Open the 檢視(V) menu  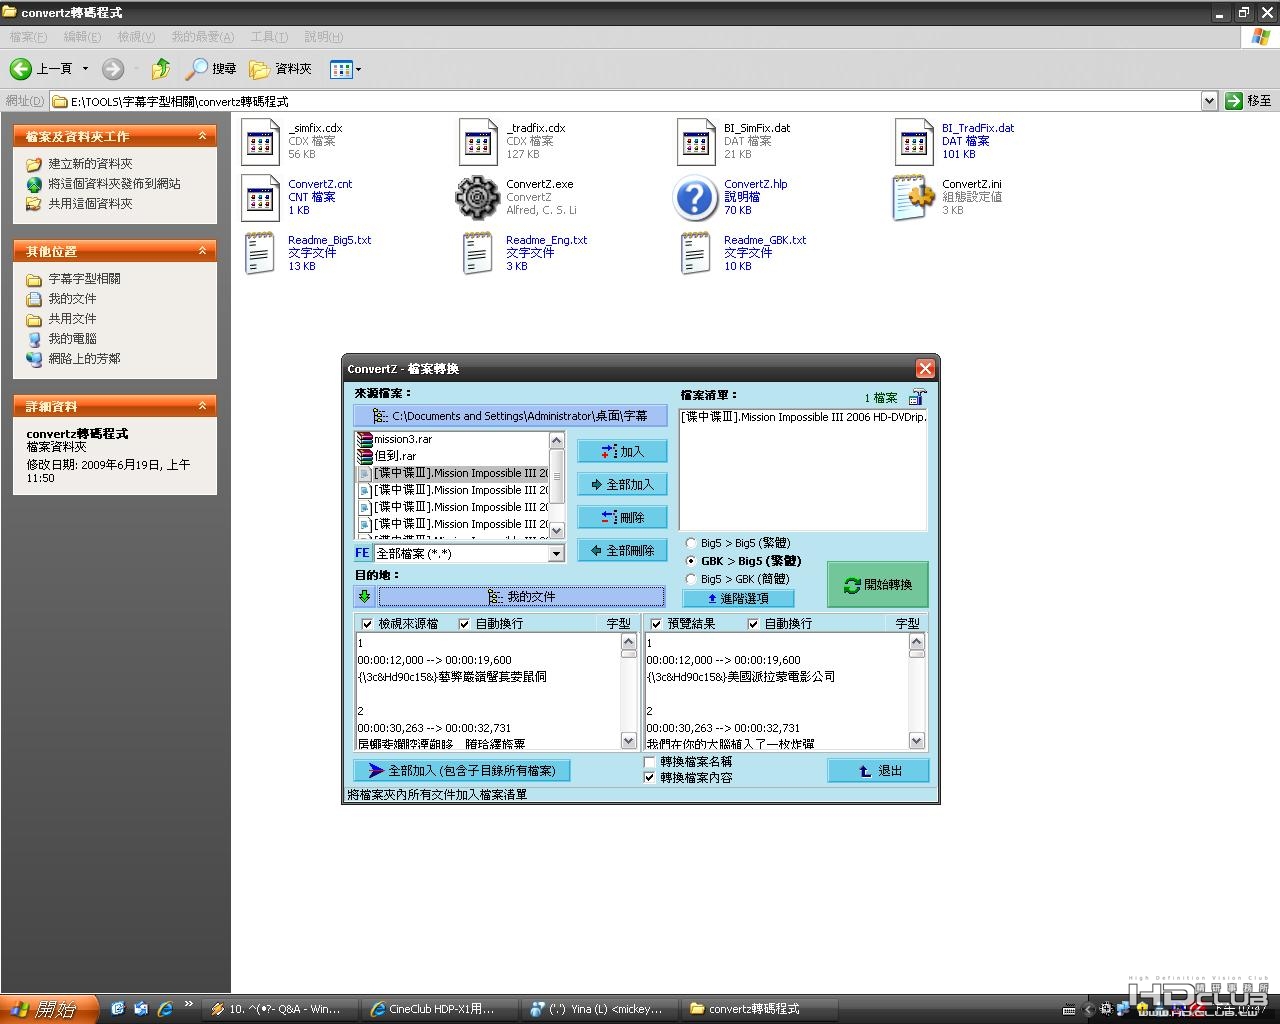136,37
